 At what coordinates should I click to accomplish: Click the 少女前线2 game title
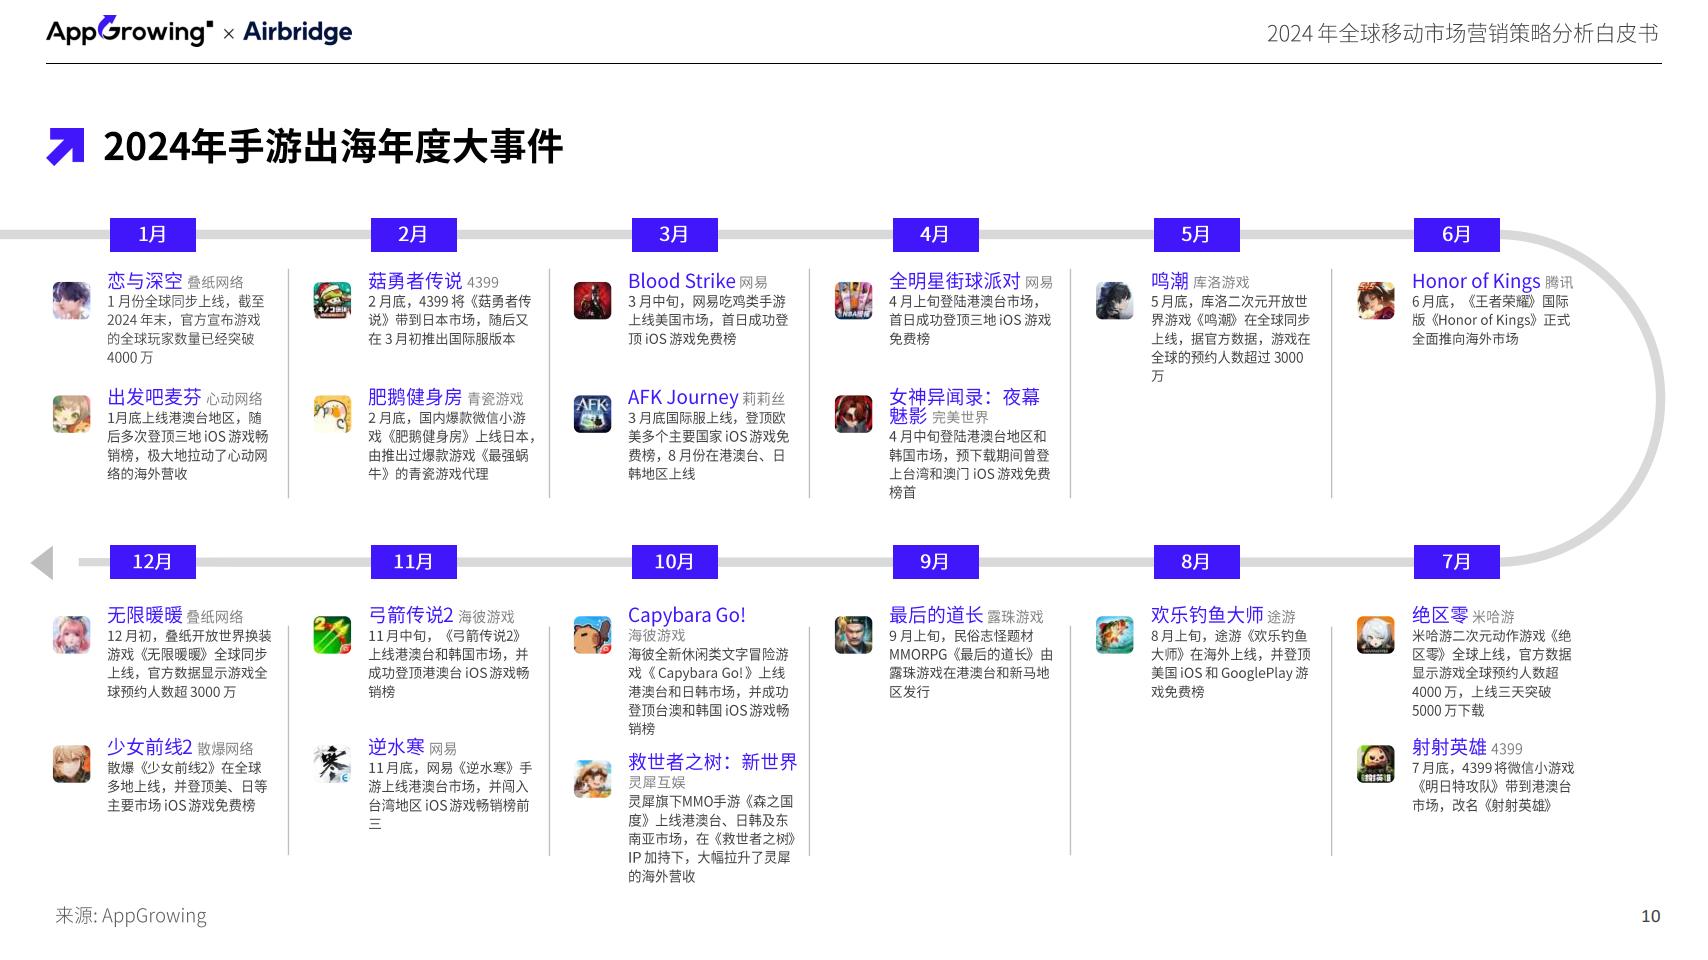[x=150, y=747]
